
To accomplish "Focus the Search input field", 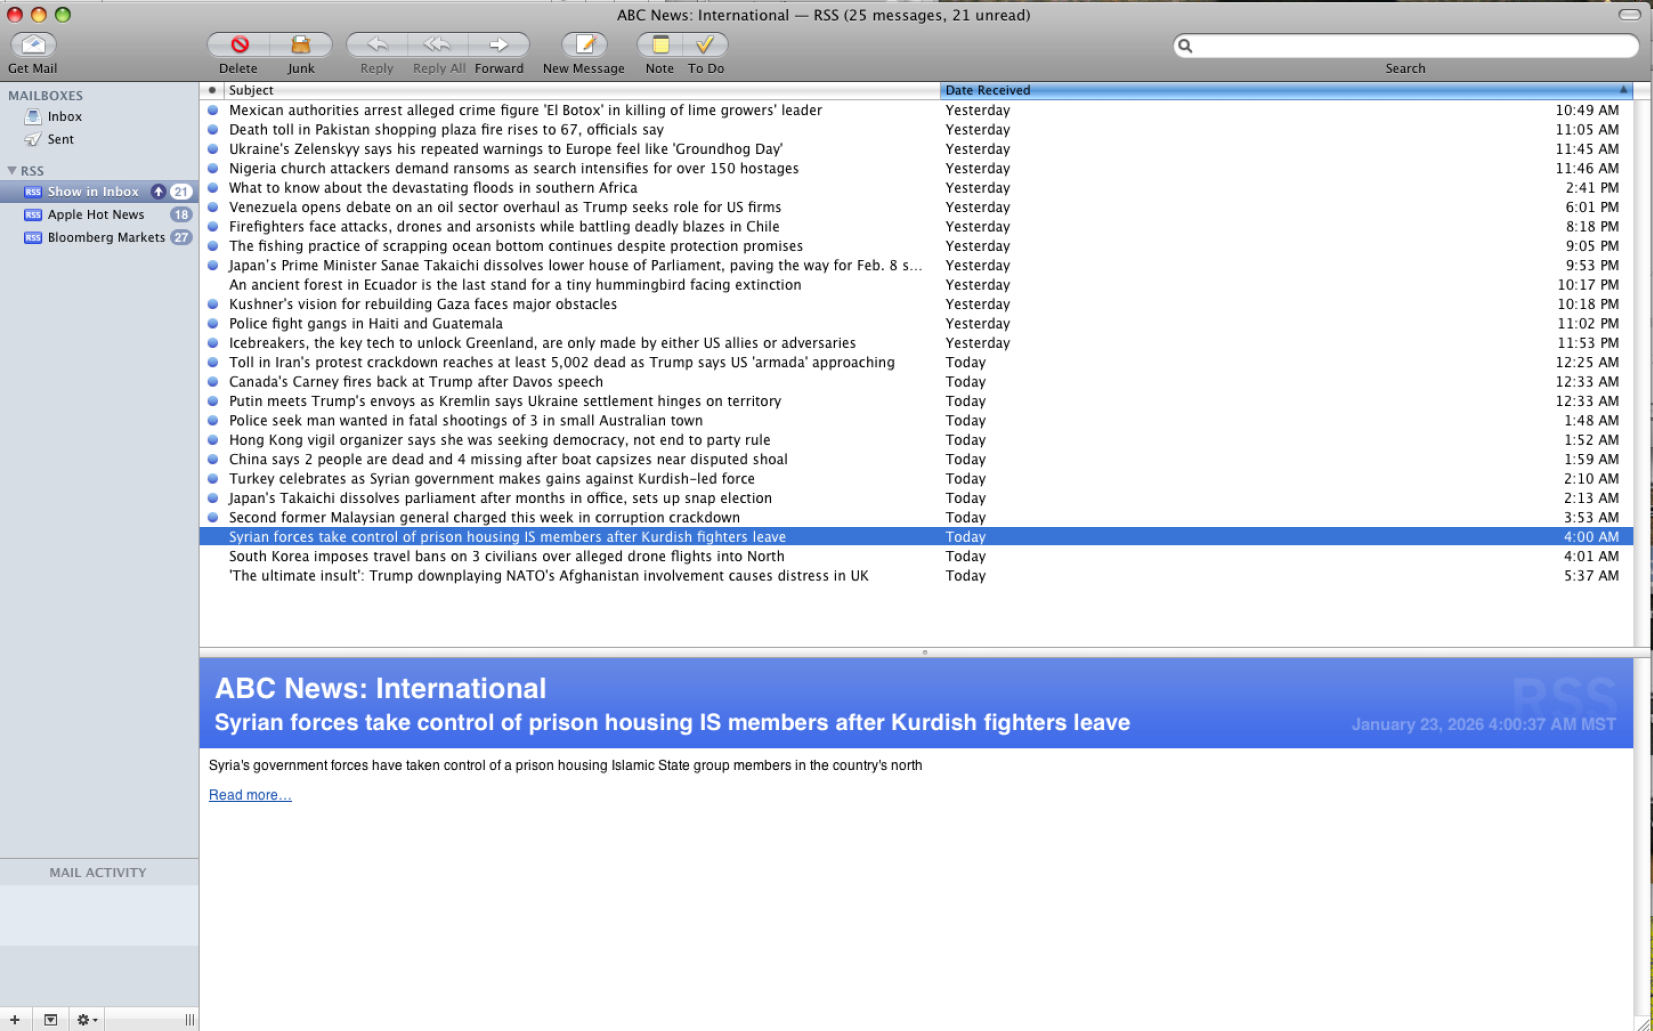I will 1405,46.
